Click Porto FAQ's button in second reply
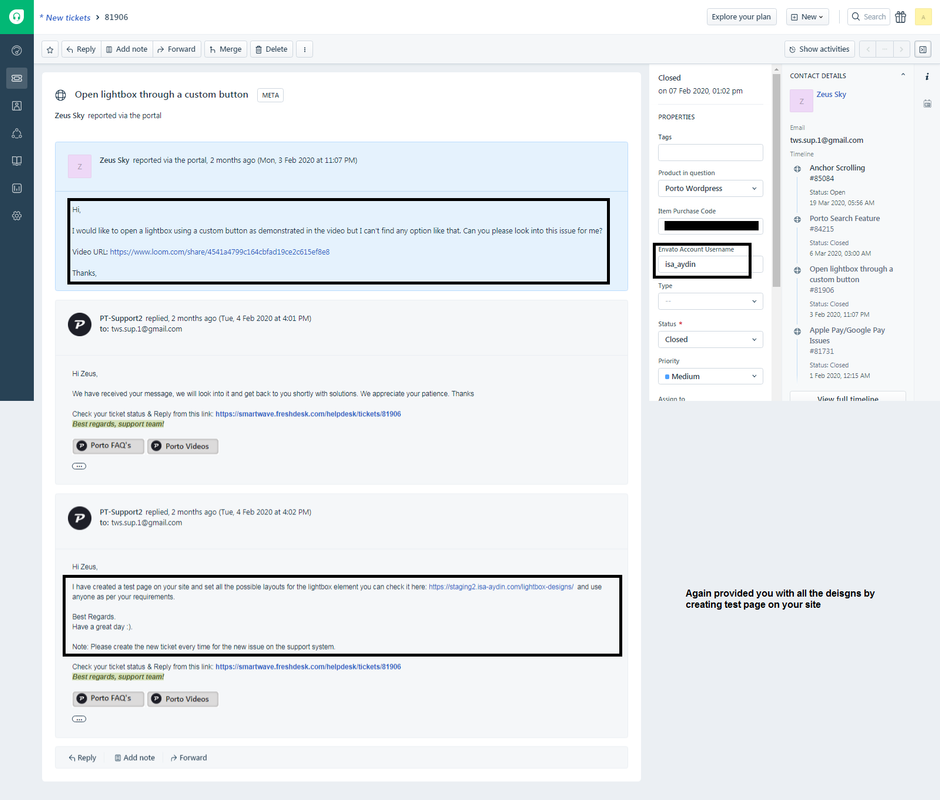 [109, 699]
